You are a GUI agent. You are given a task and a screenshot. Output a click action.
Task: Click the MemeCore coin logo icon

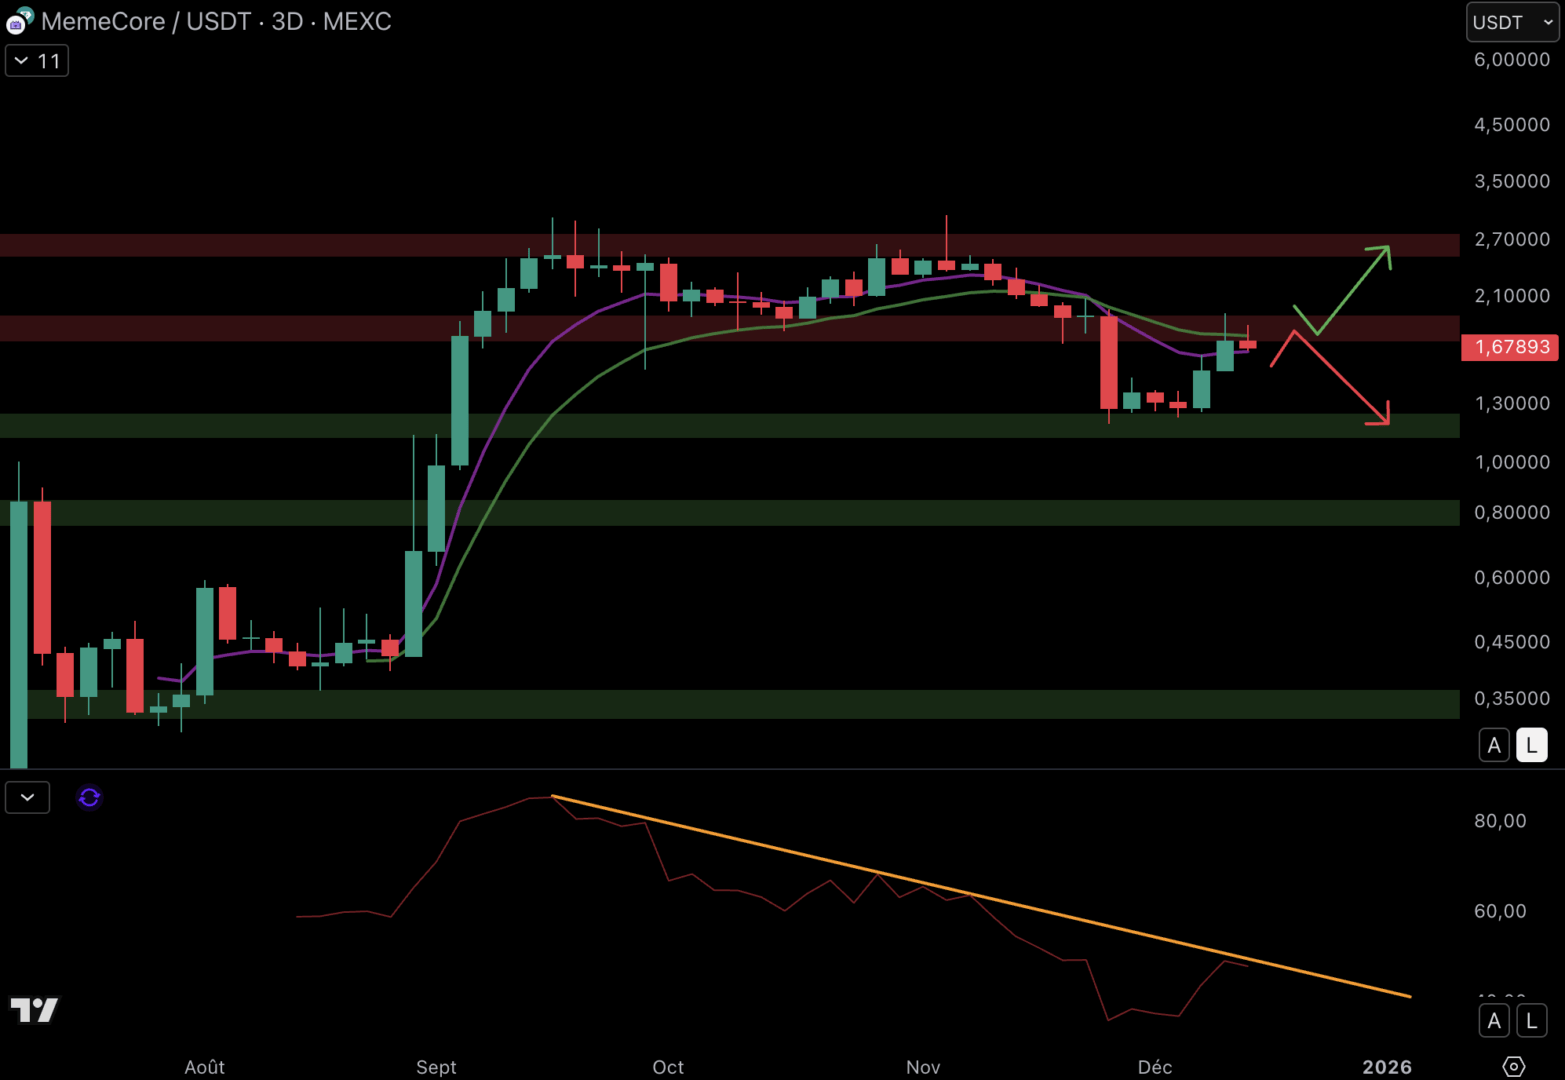click(x=19, y=20)
